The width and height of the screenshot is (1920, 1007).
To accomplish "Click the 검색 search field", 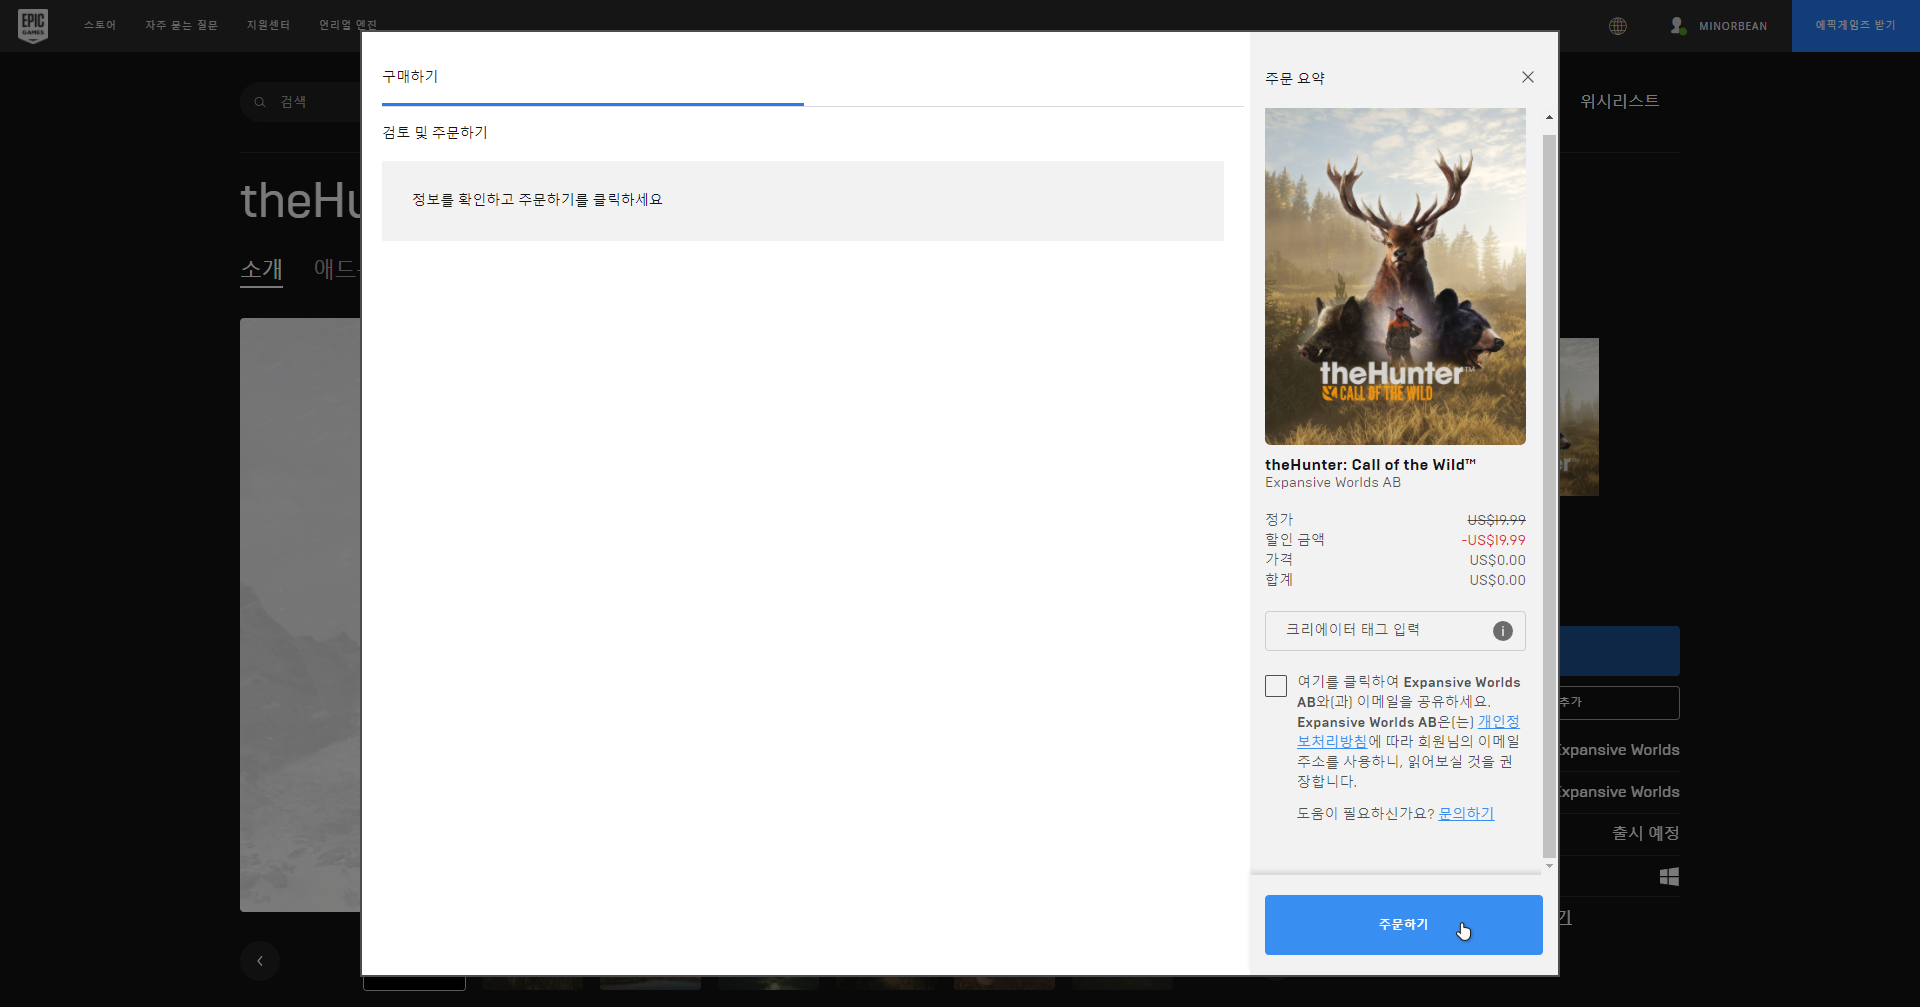I will [x=299, y=102].
